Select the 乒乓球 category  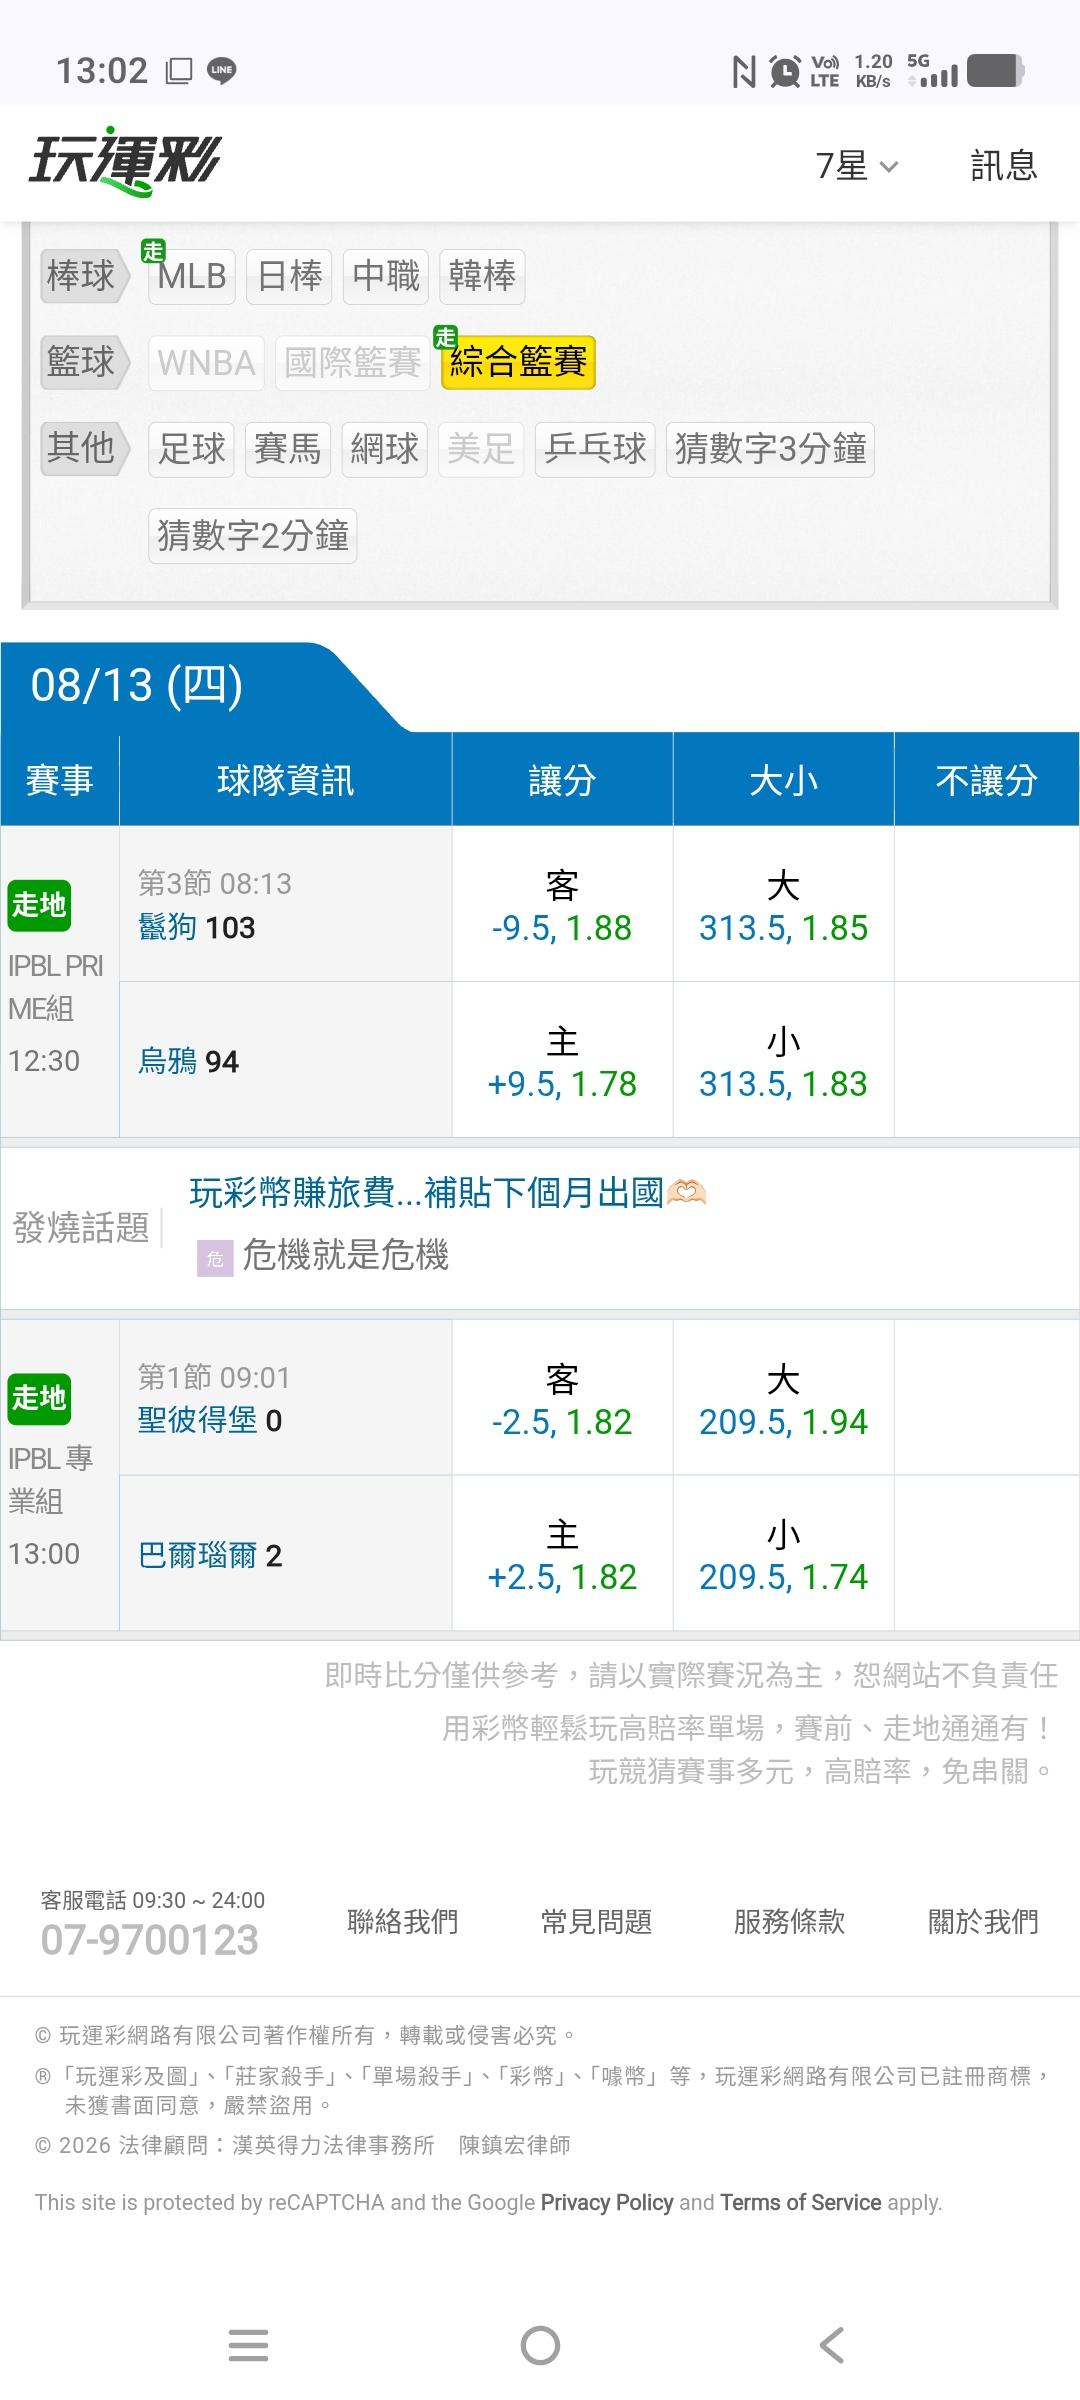[x=595, y=449]
